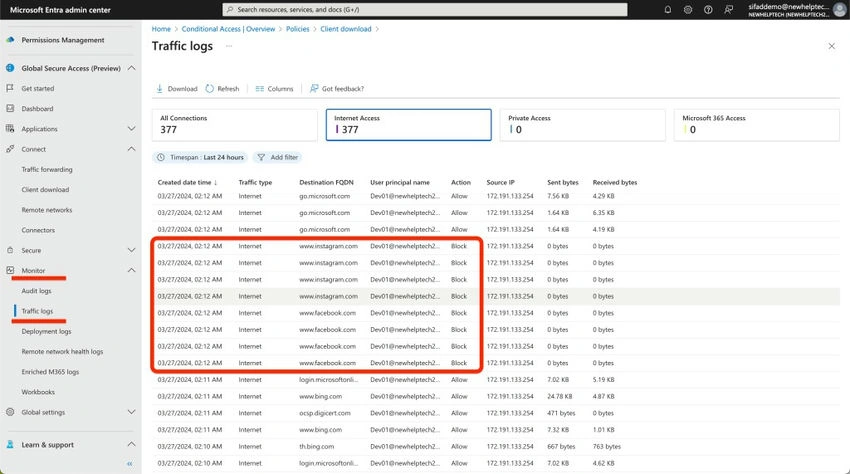
Task: Click the Got feedback? icon
Action: 313,88
